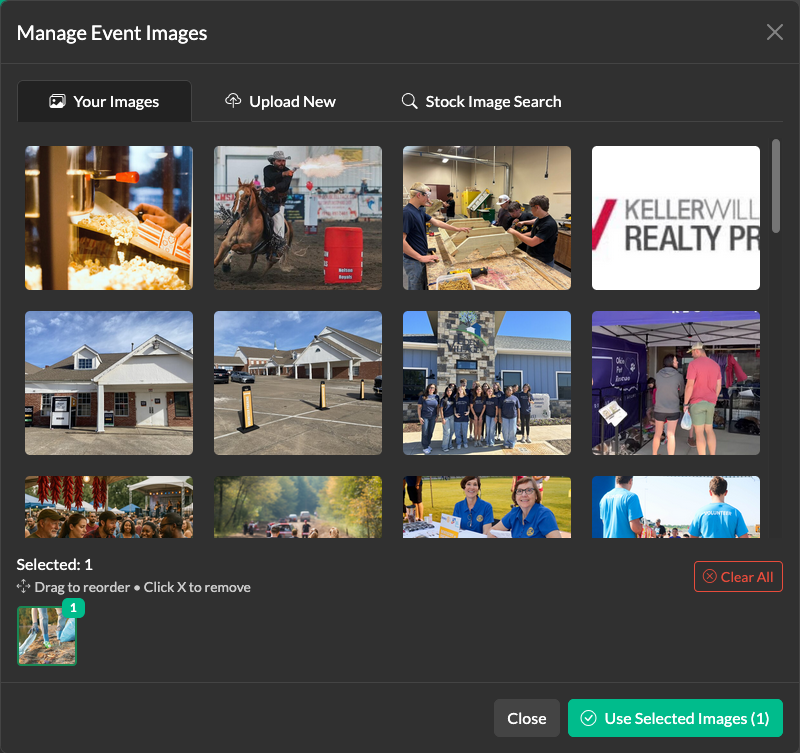Choose the group photo by stone sign
Image resolution: width=800 pixels, height=753 pixels.
487,383
